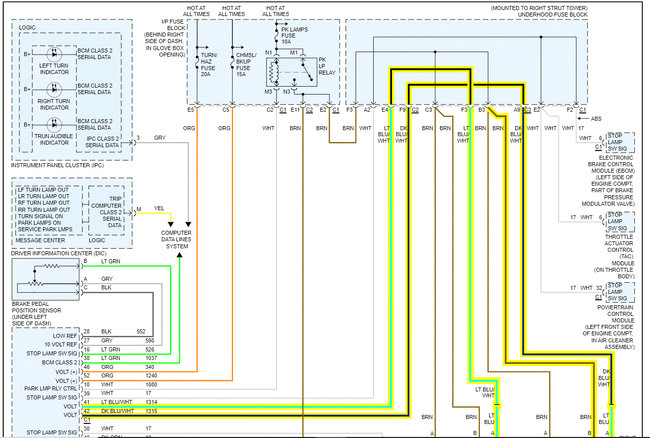Click circuit number 1240
Screen dimensions: 650x438
coord(151,376)
